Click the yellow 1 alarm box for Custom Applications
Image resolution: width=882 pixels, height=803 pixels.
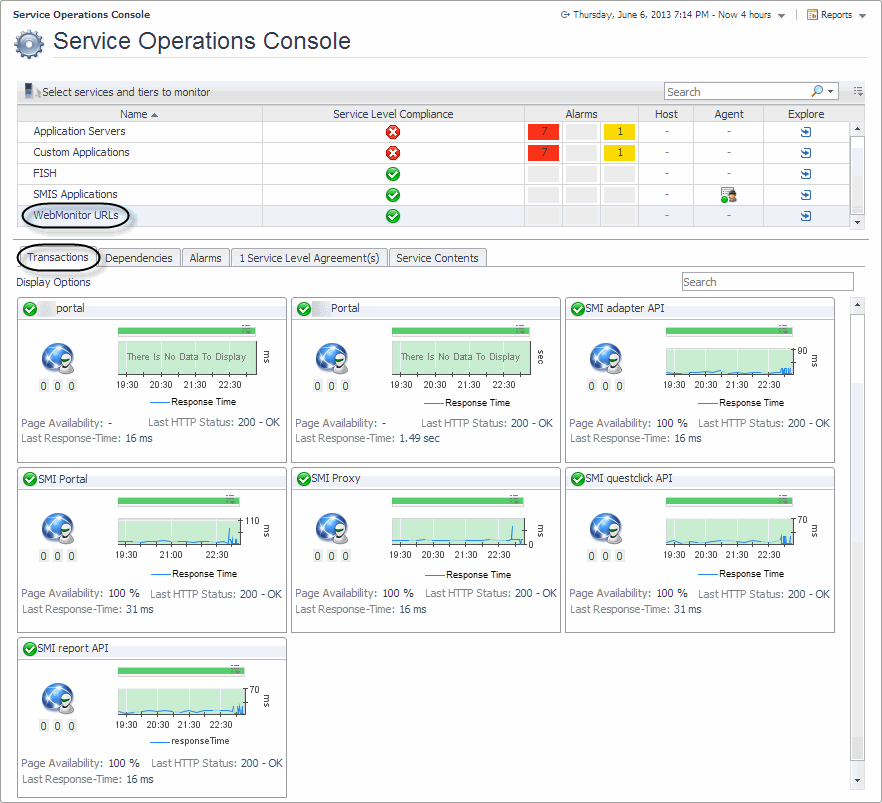point(619,153)
